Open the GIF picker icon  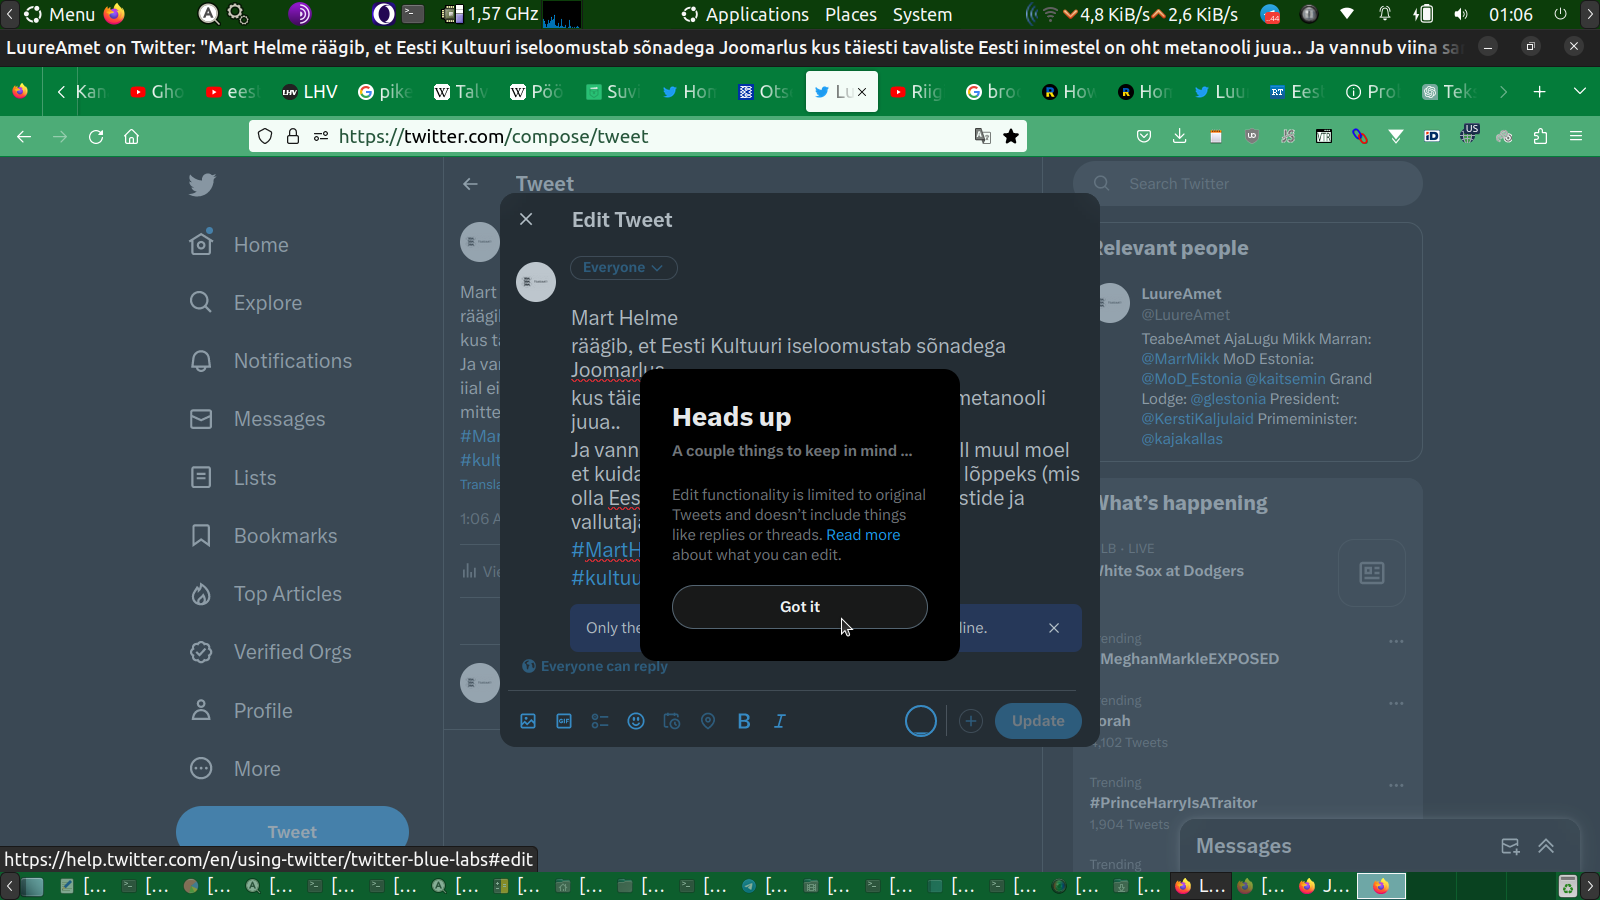564,721
